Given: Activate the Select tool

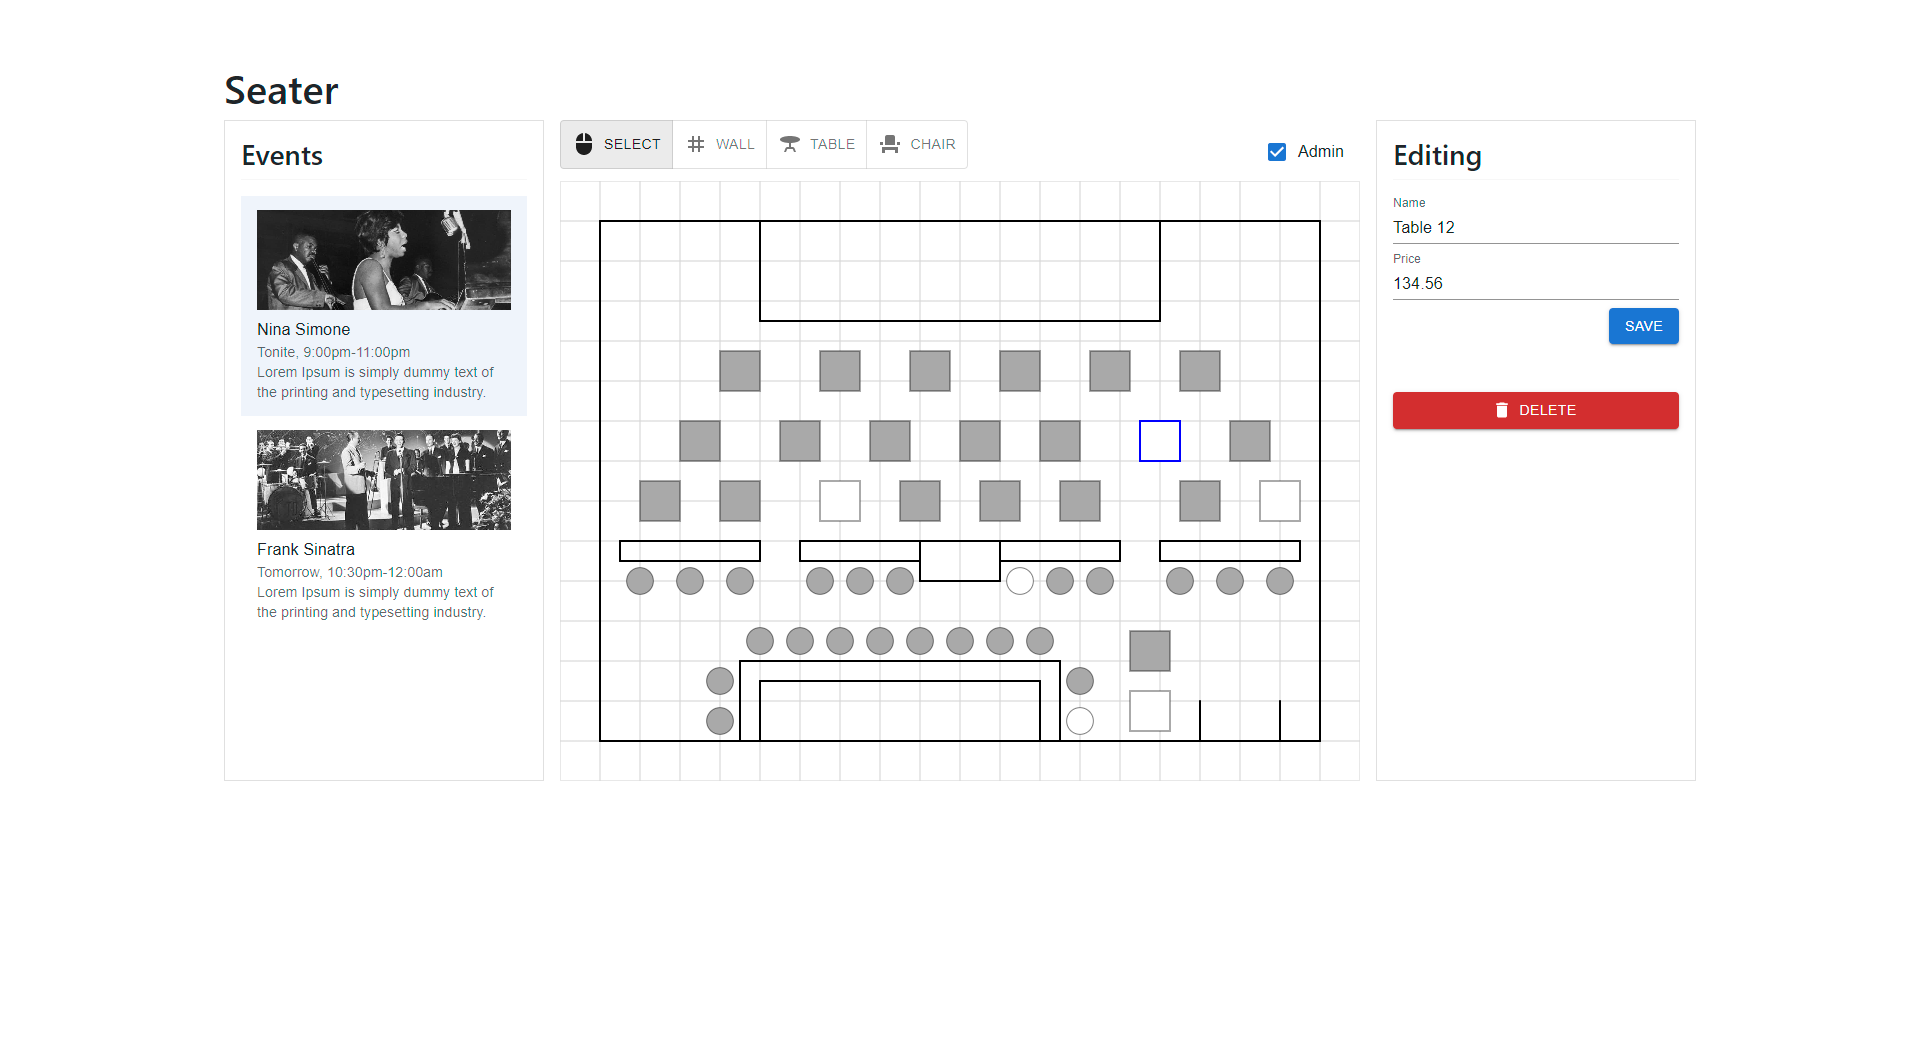Looking at the screenshot, I should click(617, 144).
